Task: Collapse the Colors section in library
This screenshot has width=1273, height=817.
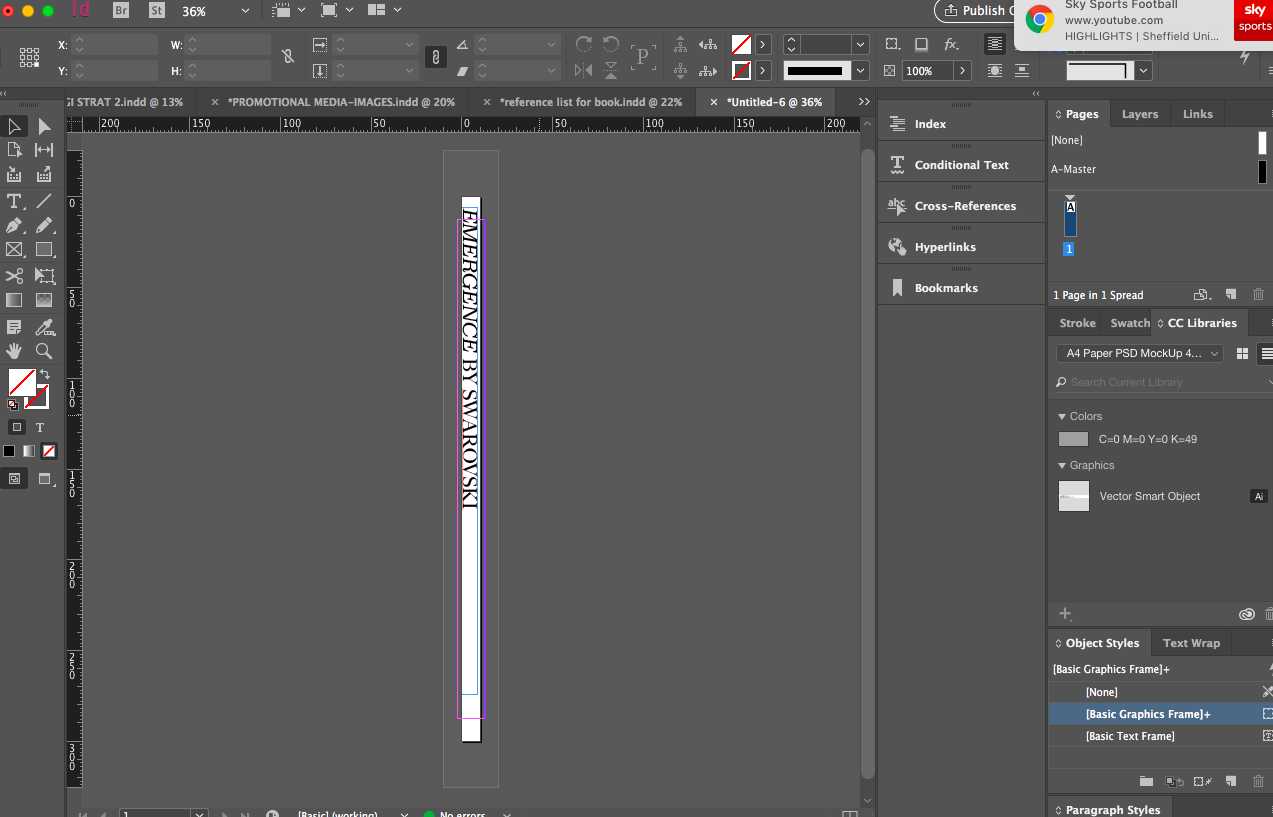Action: tap(1062, 416)
